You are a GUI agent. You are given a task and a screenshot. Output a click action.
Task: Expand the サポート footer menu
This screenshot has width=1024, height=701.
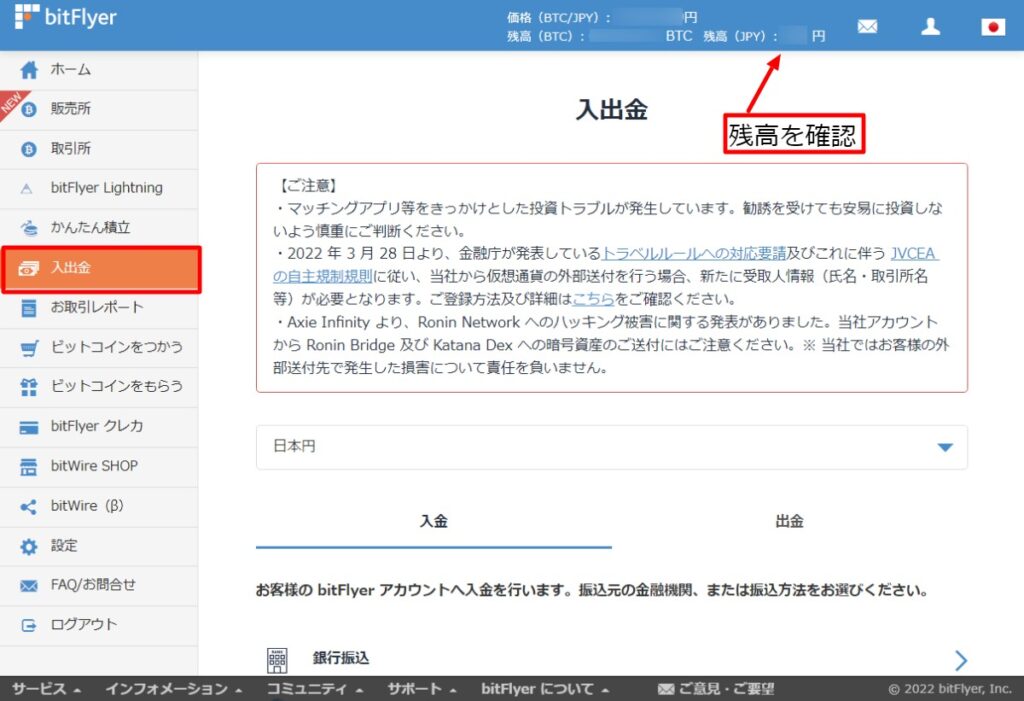coord(422,689)
